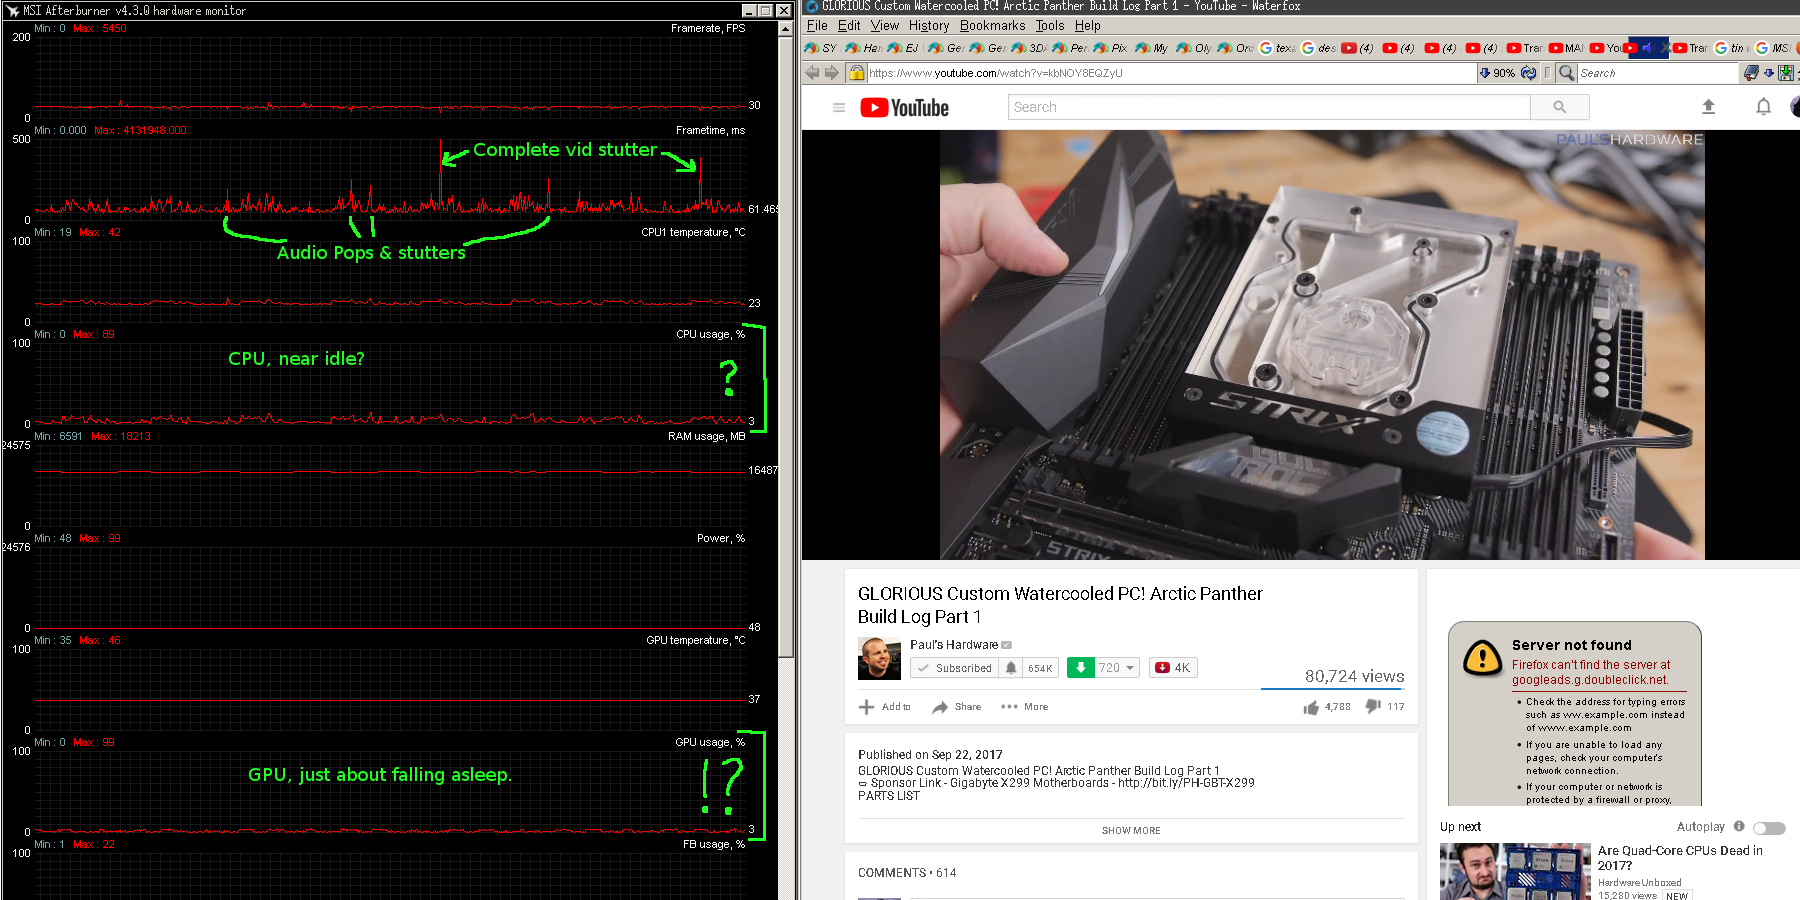Screen dimensions: 1800x900
Task: Open the Bookmarks menu
Action: pos(992,26)
